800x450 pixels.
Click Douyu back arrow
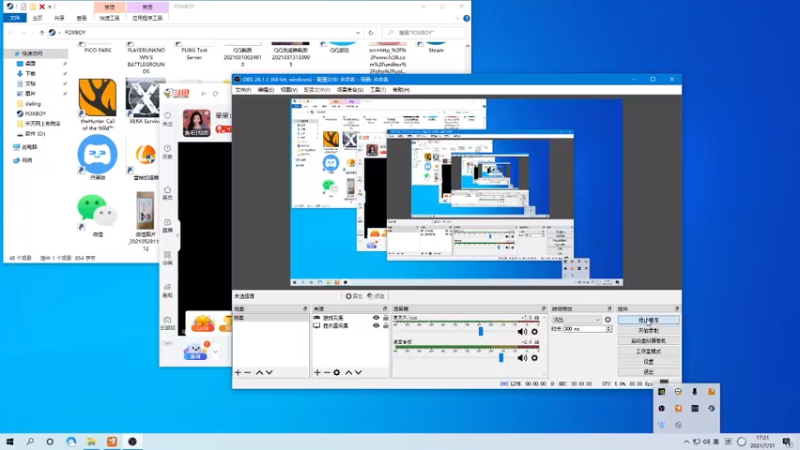[x=204, y=94]
